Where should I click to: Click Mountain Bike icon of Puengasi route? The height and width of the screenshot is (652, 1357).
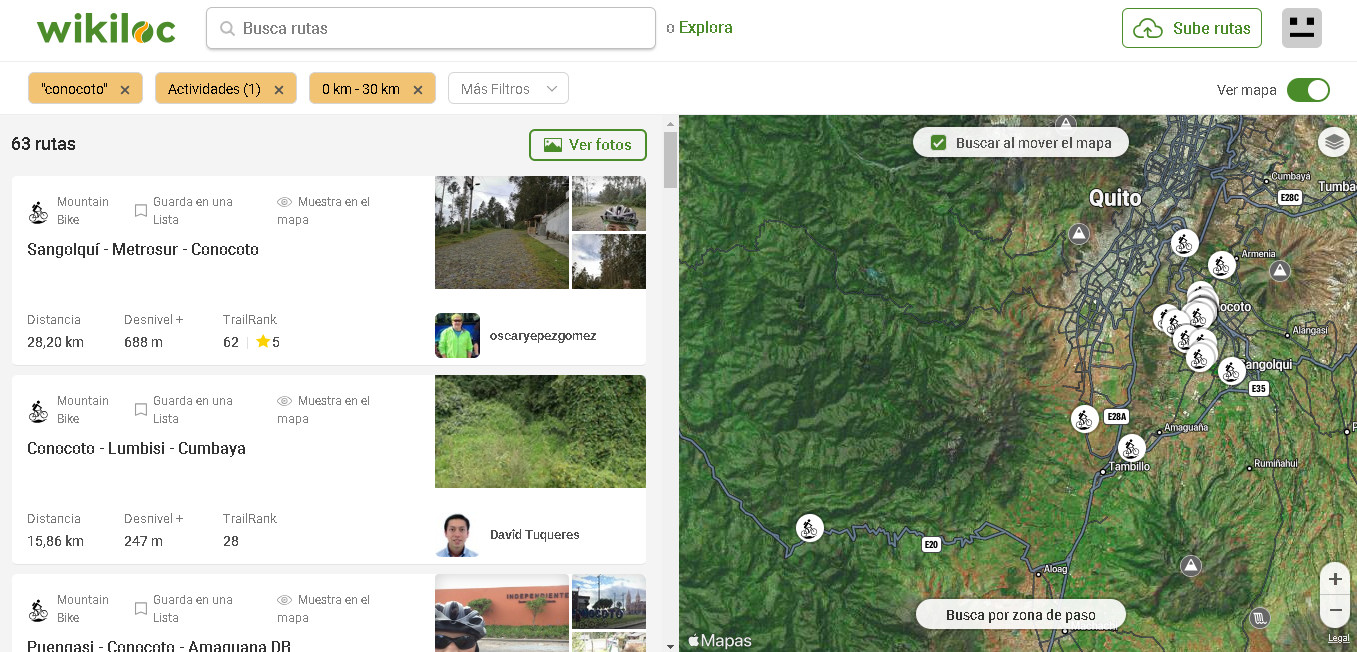(38, 609)
